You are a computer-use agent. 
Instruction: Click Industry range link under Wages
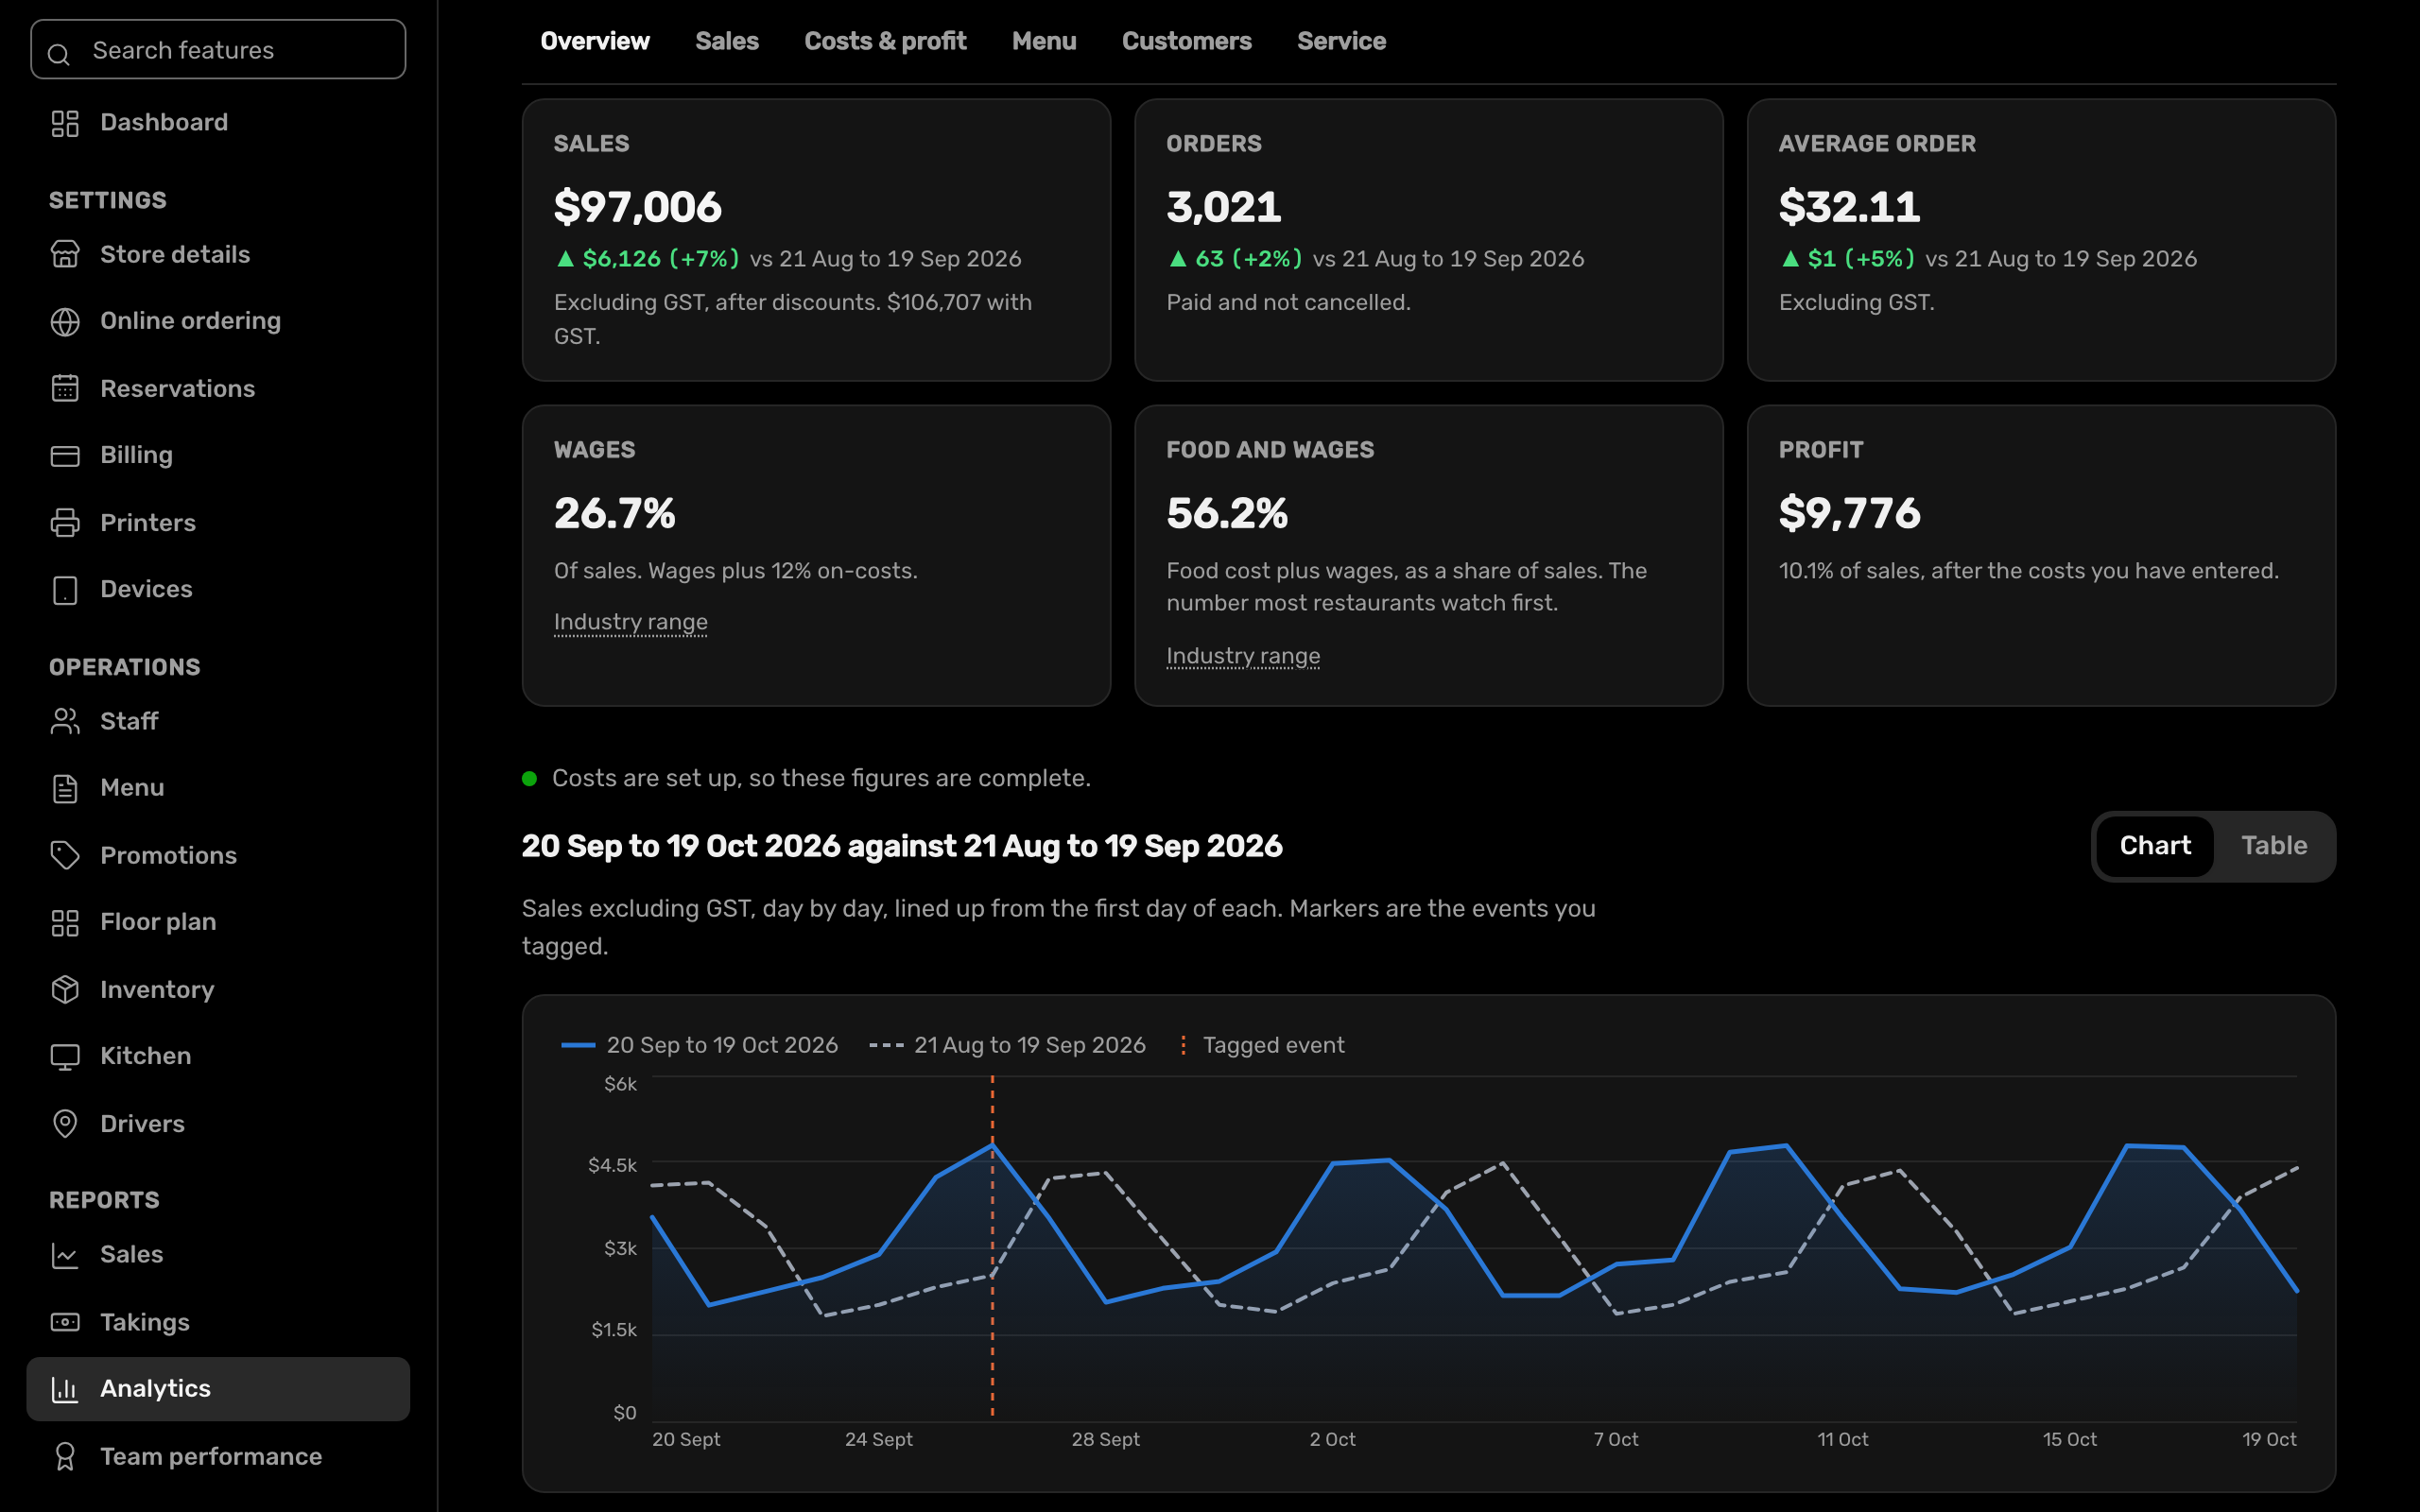(x=631, y=622)
